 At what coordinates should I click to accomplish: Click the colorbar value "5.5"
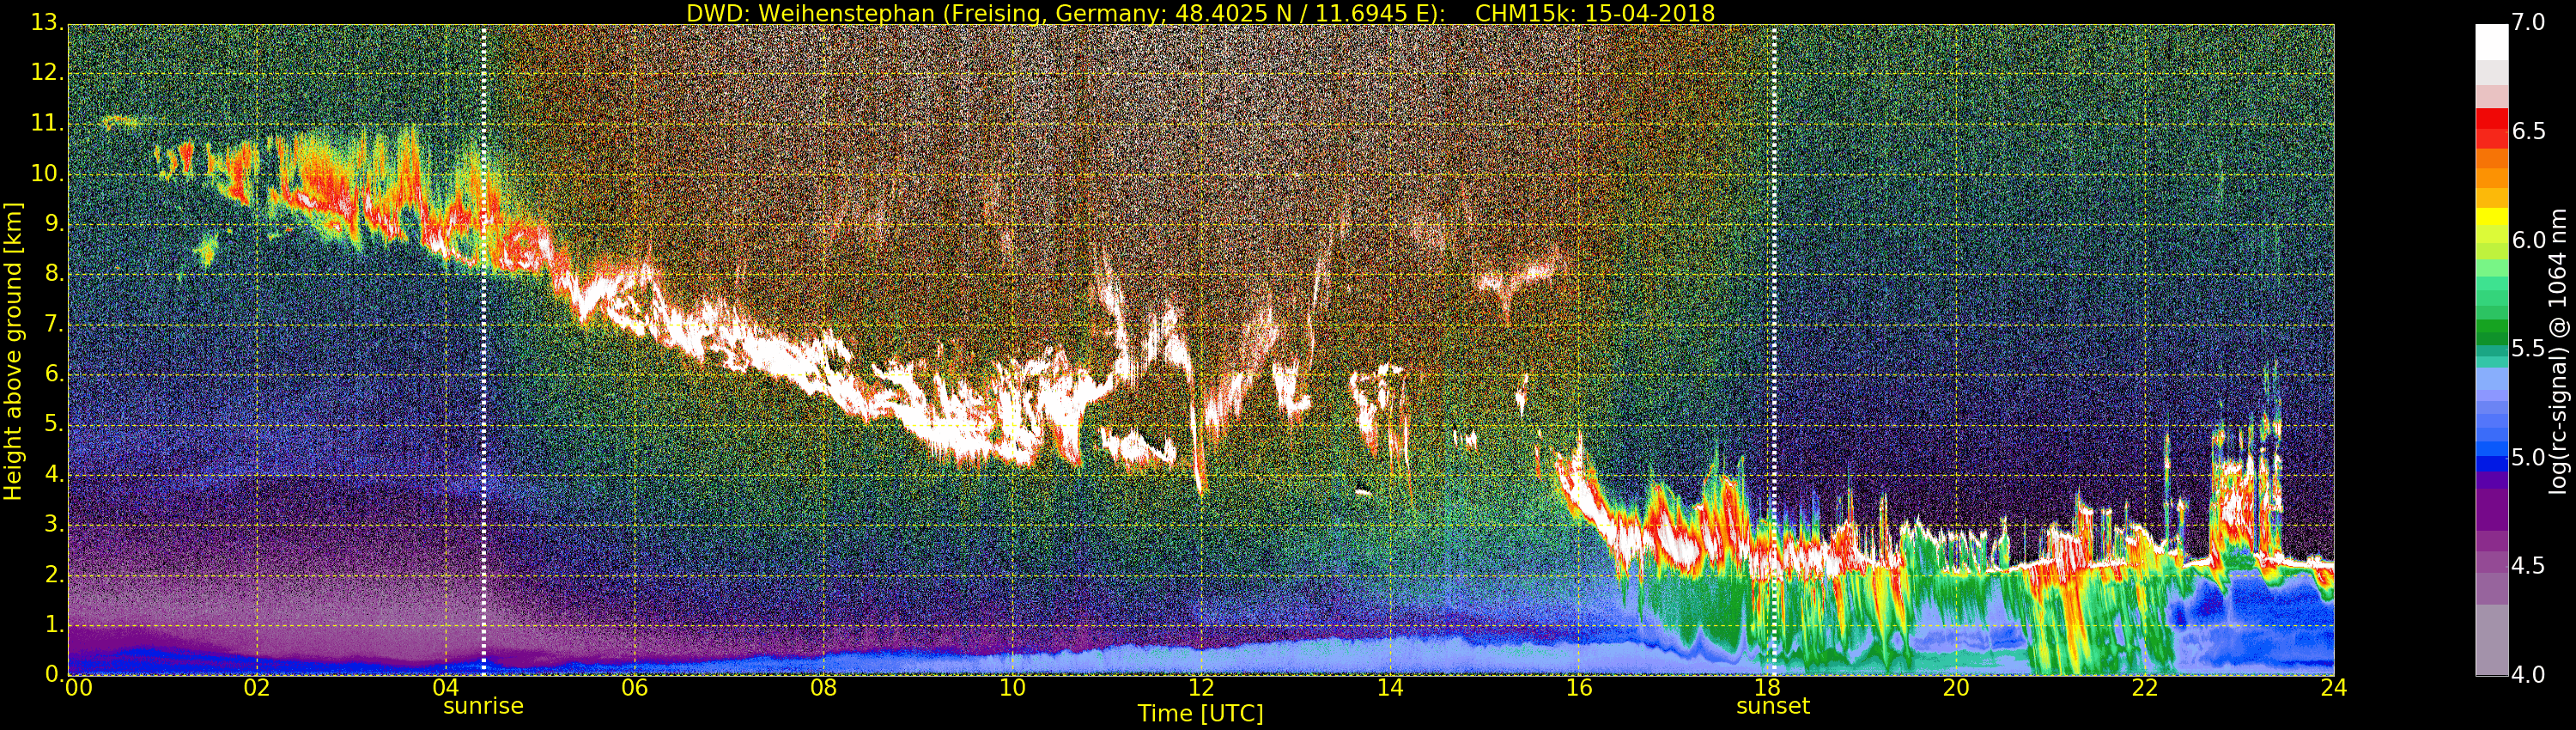click(2529, 349)
